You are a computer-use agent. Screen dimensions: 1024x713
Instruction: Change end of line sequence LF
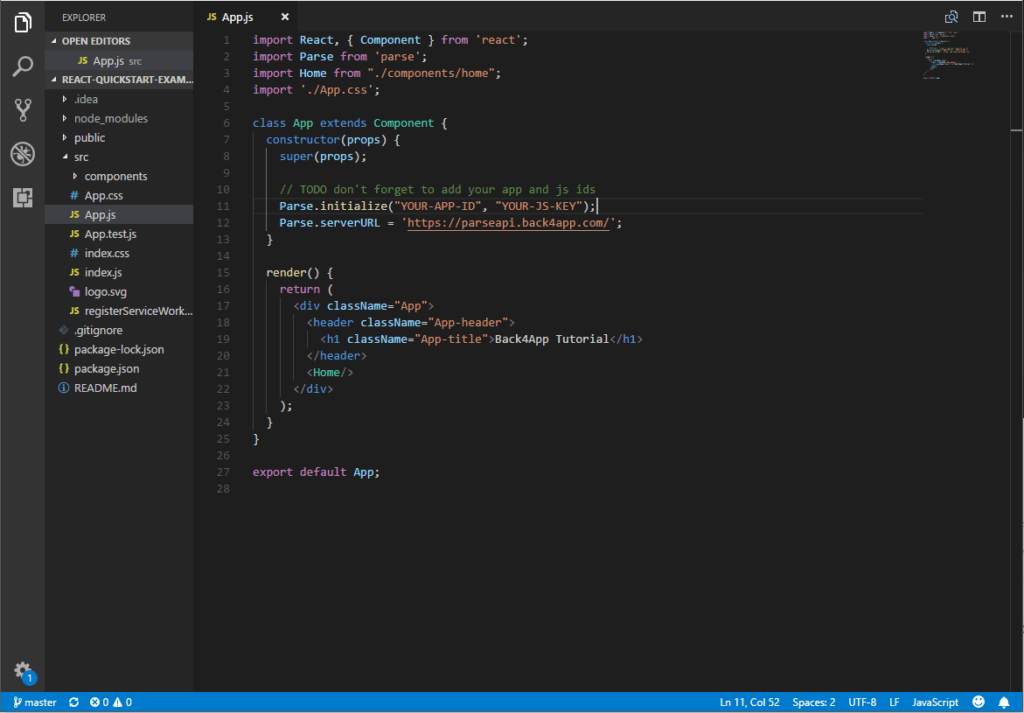point(894,703)
